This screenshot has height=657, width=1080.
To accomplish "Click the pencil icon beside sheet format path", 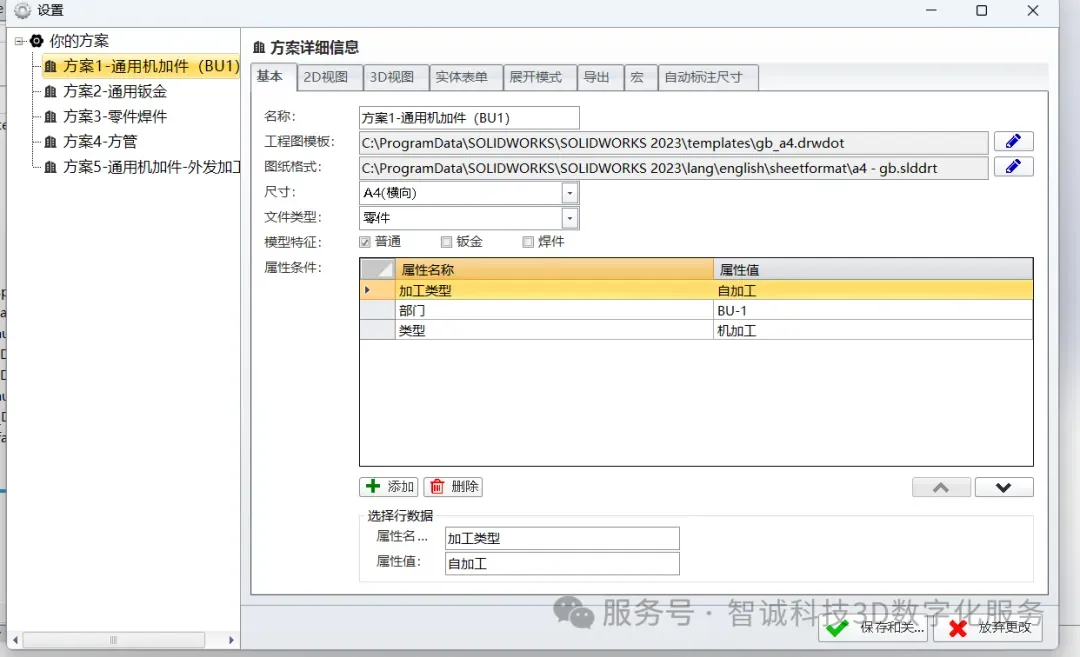I will pyautogui.click(x=1013, y=166).
